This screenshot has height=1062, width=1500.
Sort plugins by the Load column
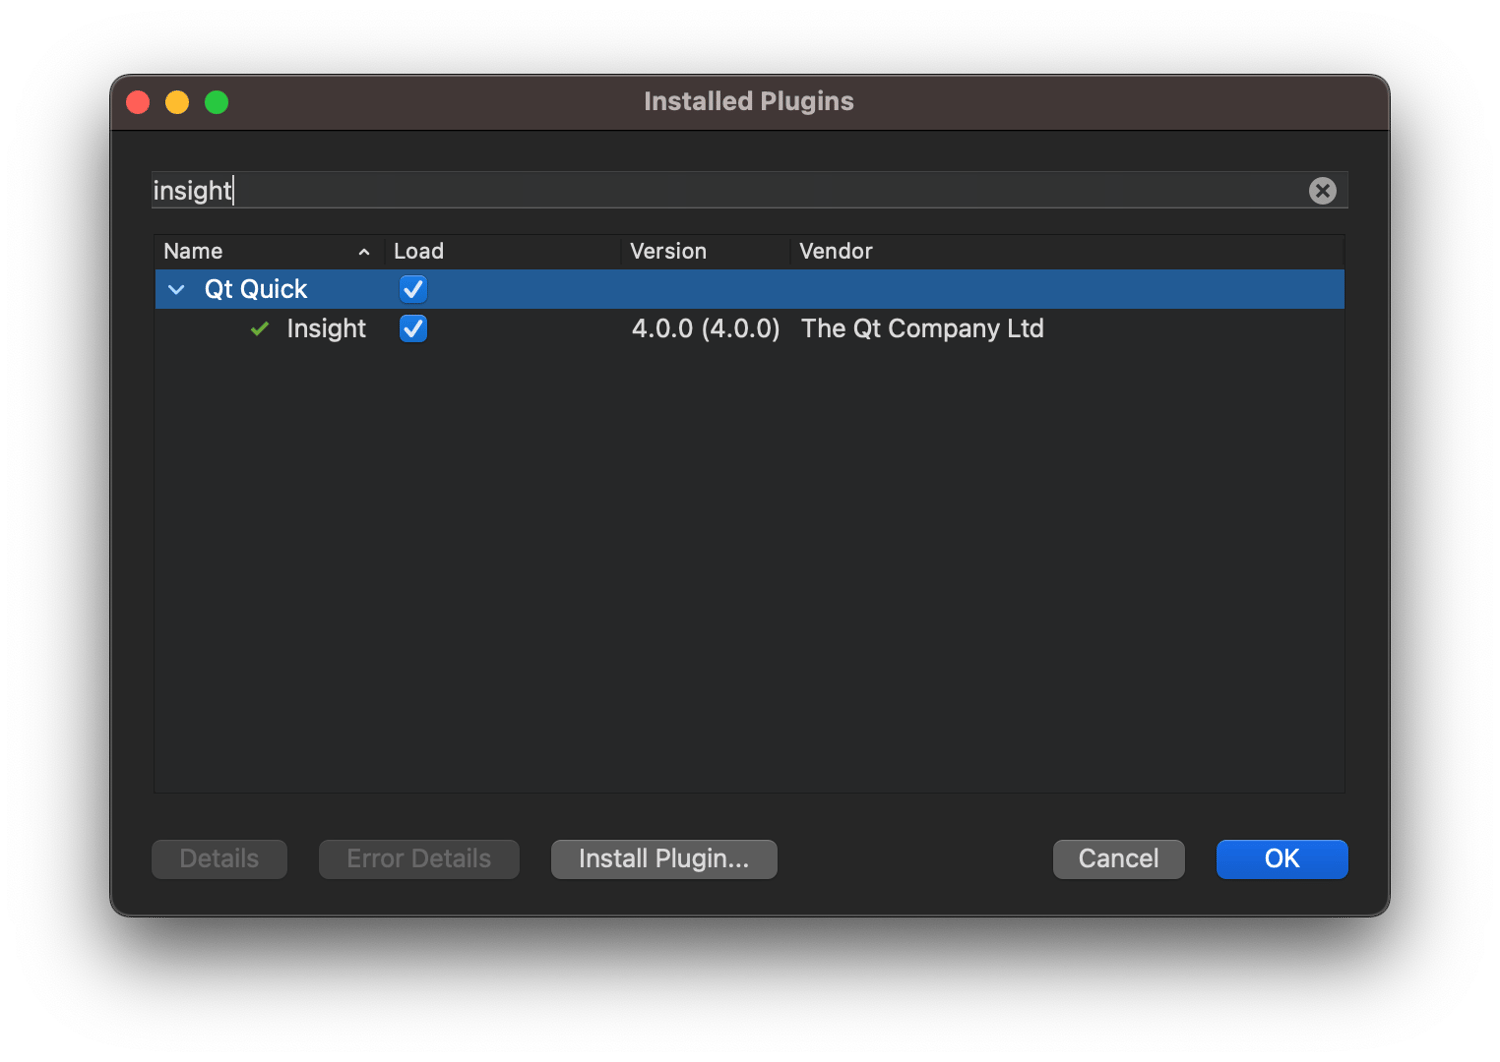pyautogui.click(x=419, y=251)
